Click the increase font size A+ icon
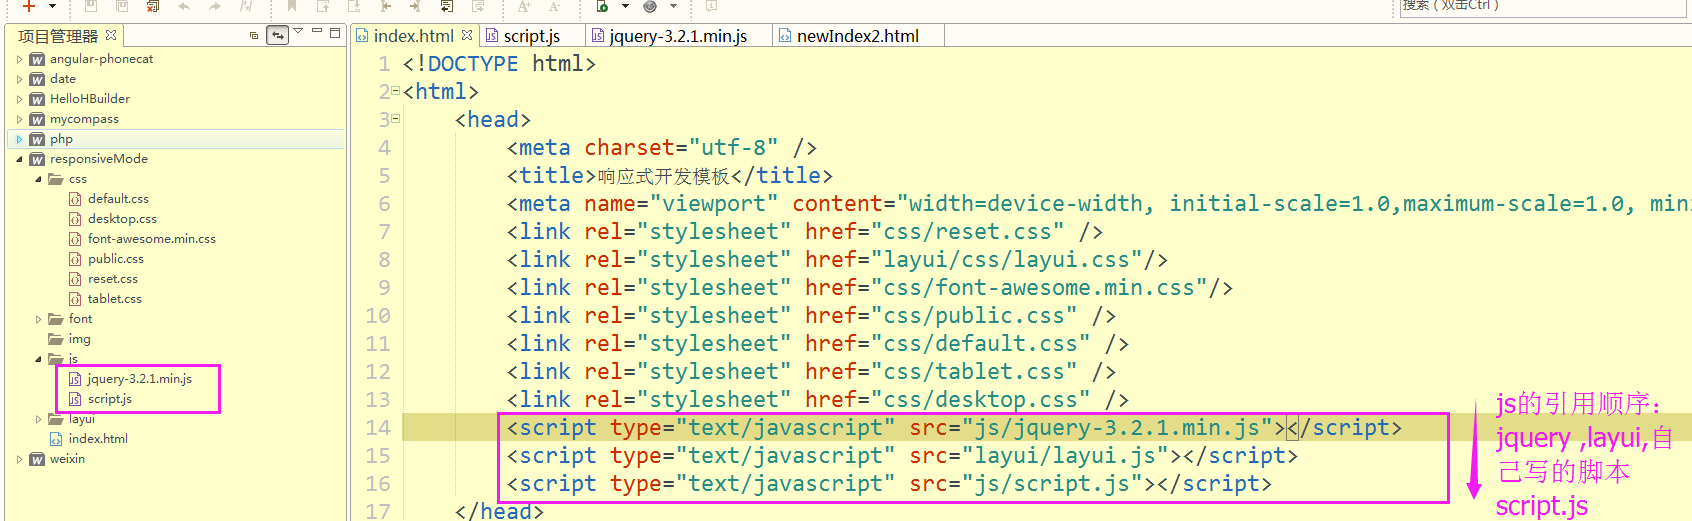 pyautogui.click(x=524, y=6)
